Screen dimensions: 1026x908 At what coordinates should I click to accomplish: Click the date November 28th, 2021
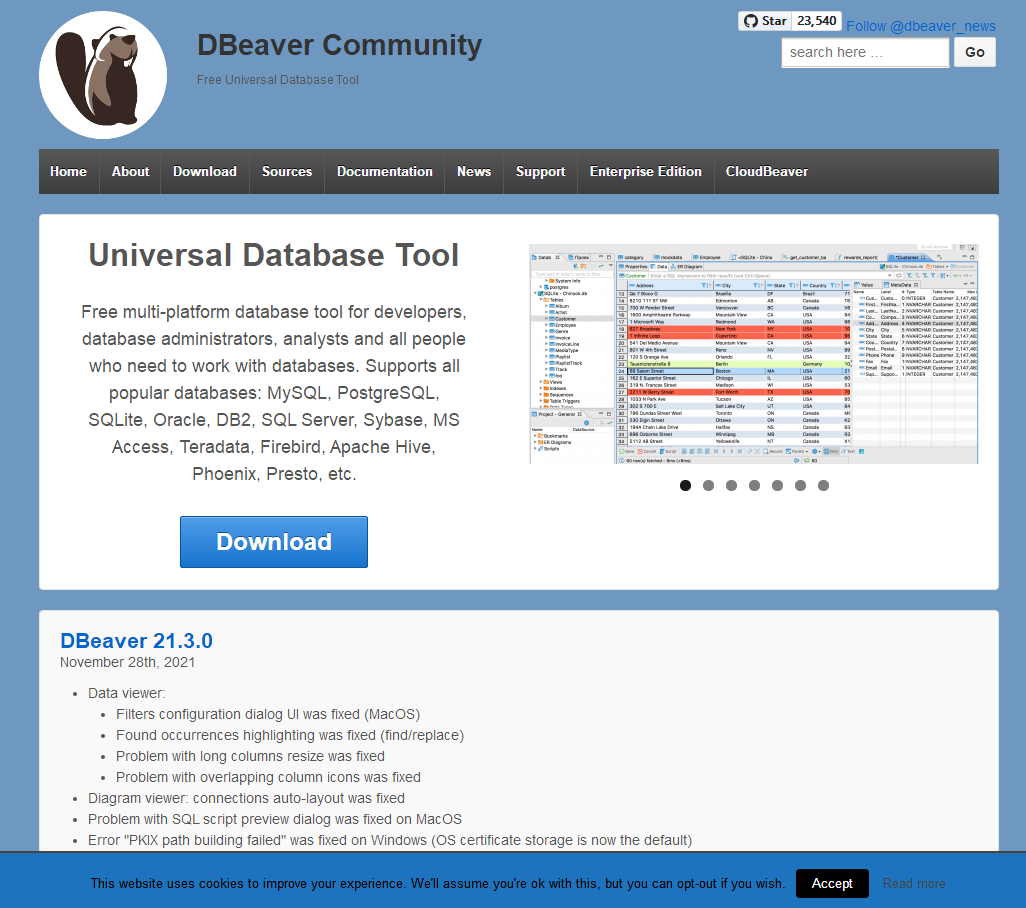pos(128,662)
